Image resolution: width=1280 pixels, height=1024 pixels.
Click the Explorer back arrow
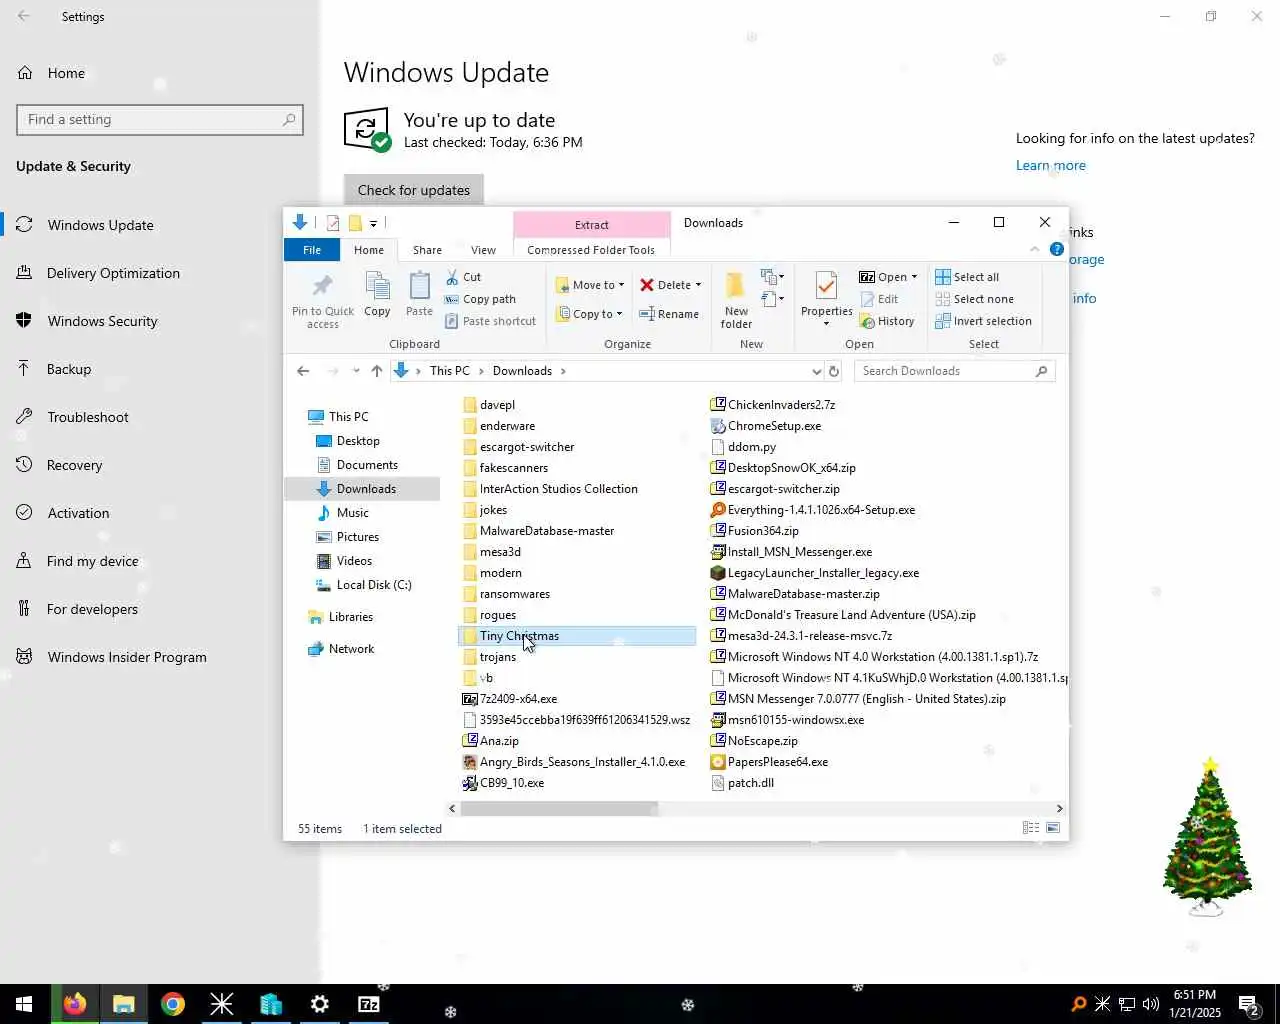tap(303, 371)
